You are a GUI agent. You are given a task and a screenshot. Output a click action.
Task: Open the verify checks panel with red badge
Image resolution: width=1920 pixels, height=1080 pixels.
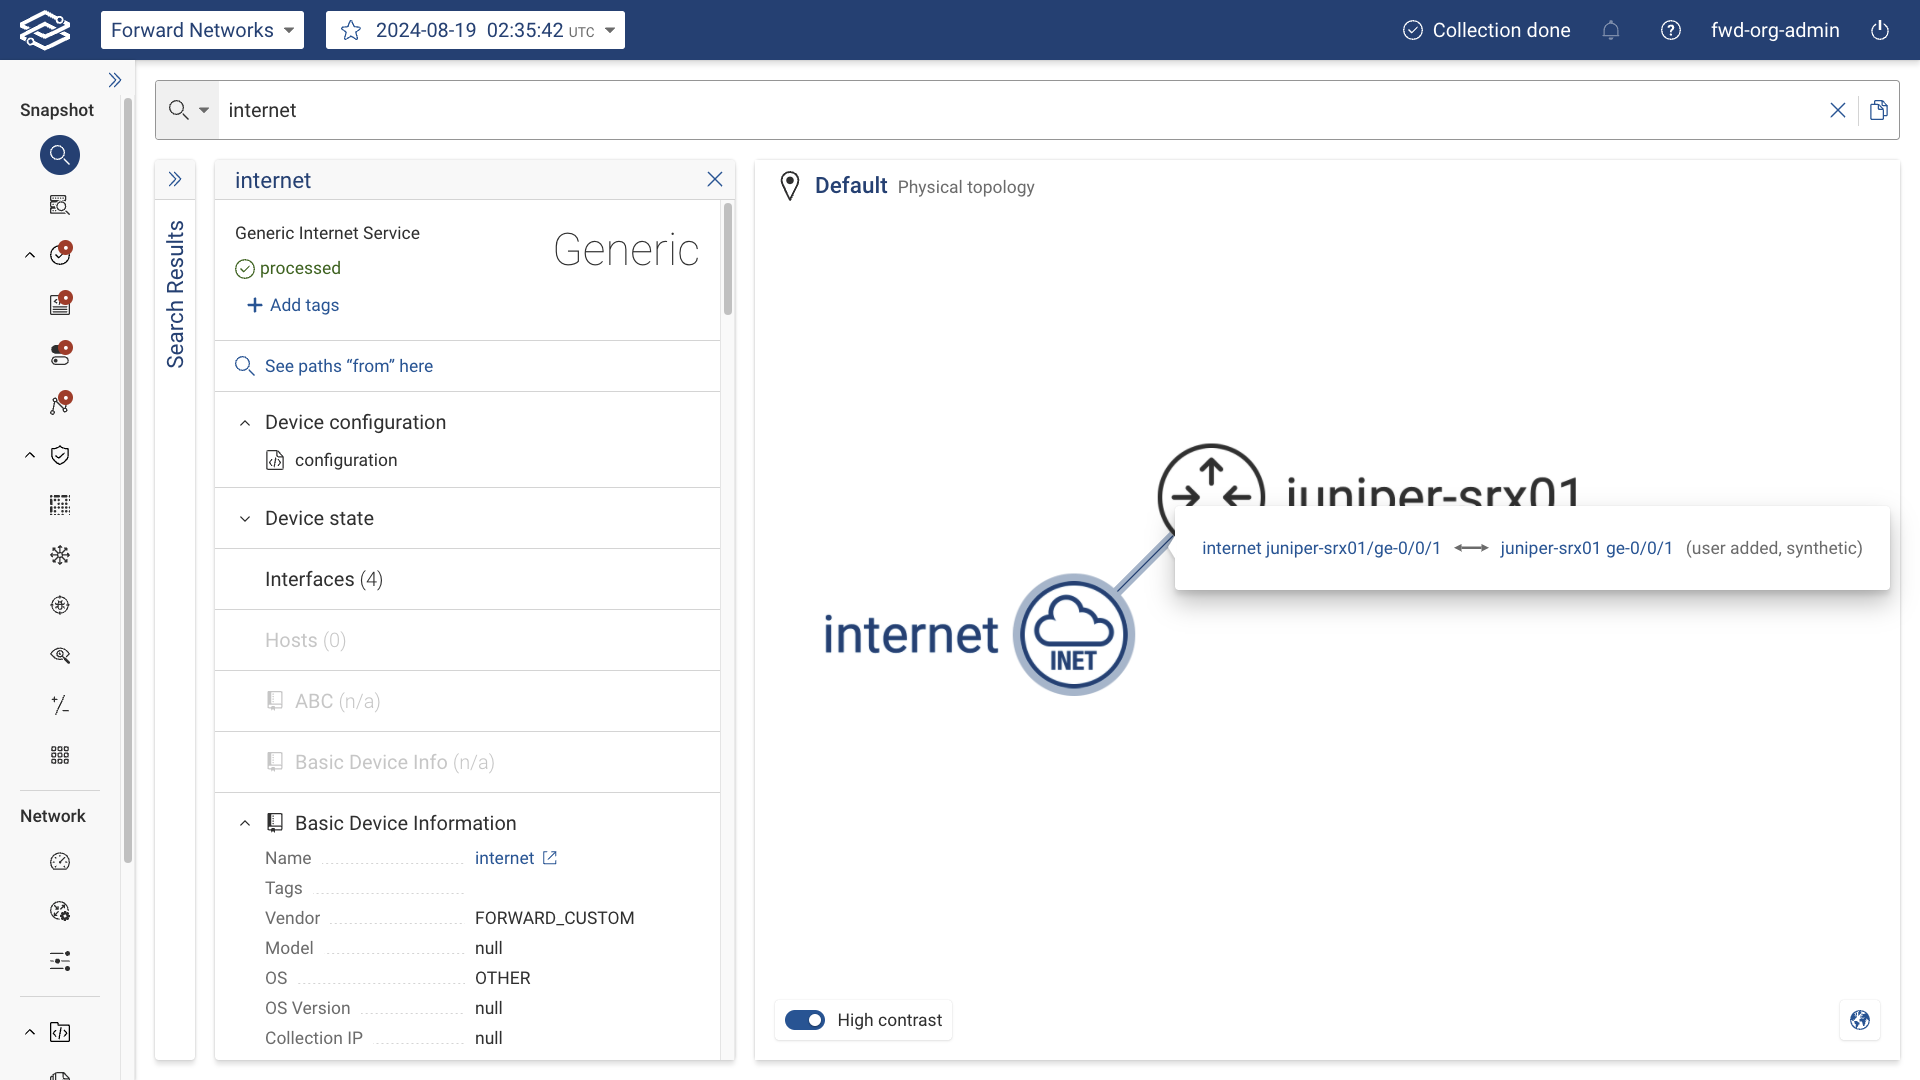click(60, 253)
